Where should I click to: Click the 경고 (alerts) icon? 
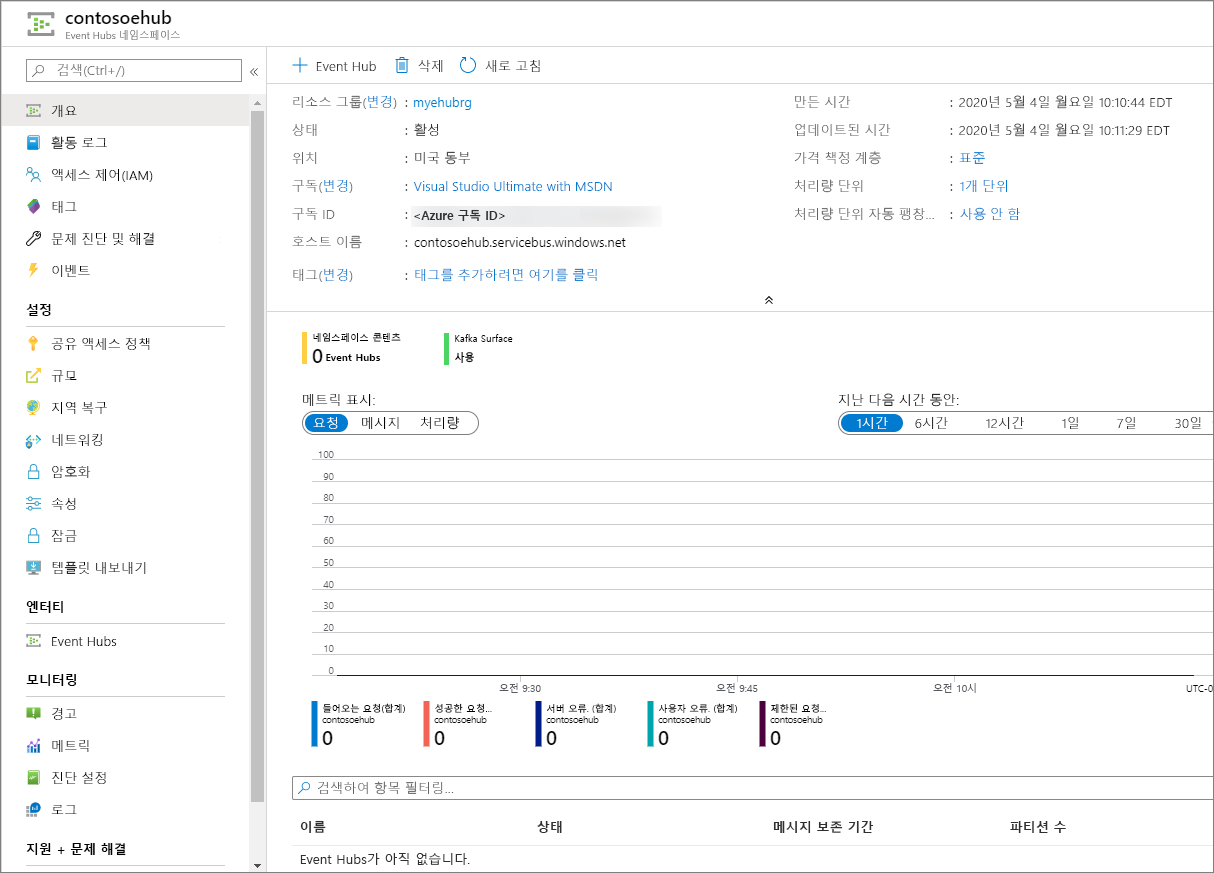pyautogui.click(x=34, y=714)
